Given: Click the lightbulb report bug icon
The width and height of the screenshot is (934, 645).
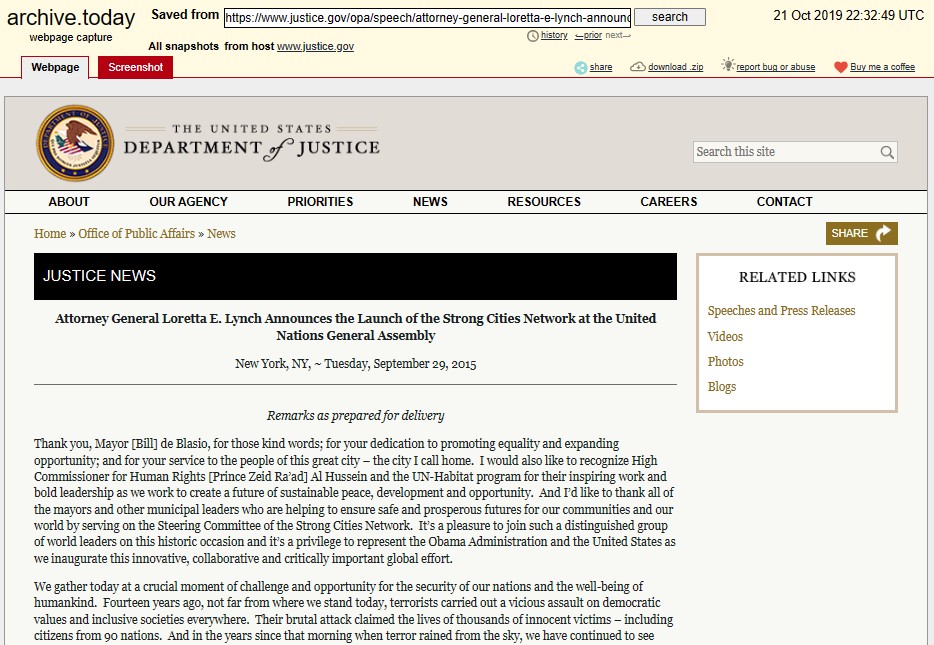Looking at the screenshot, I should click(x=728, y=65).
